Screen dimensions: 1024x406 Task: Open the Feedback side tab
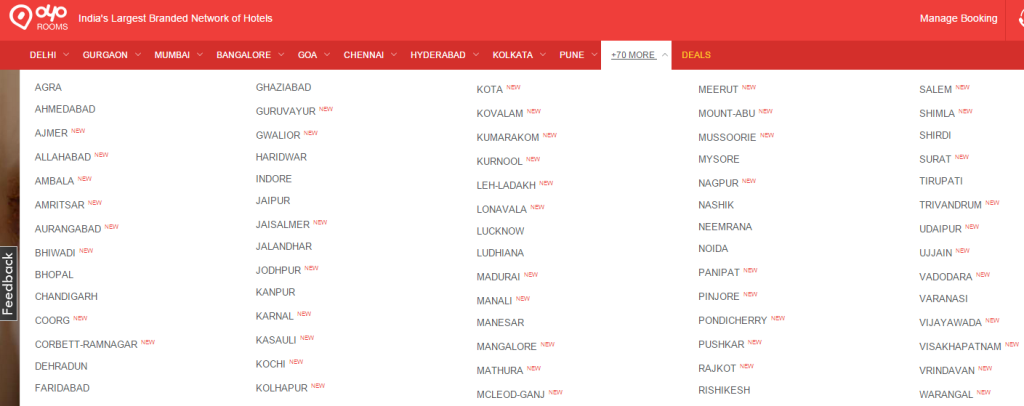[x=8, y=284]
